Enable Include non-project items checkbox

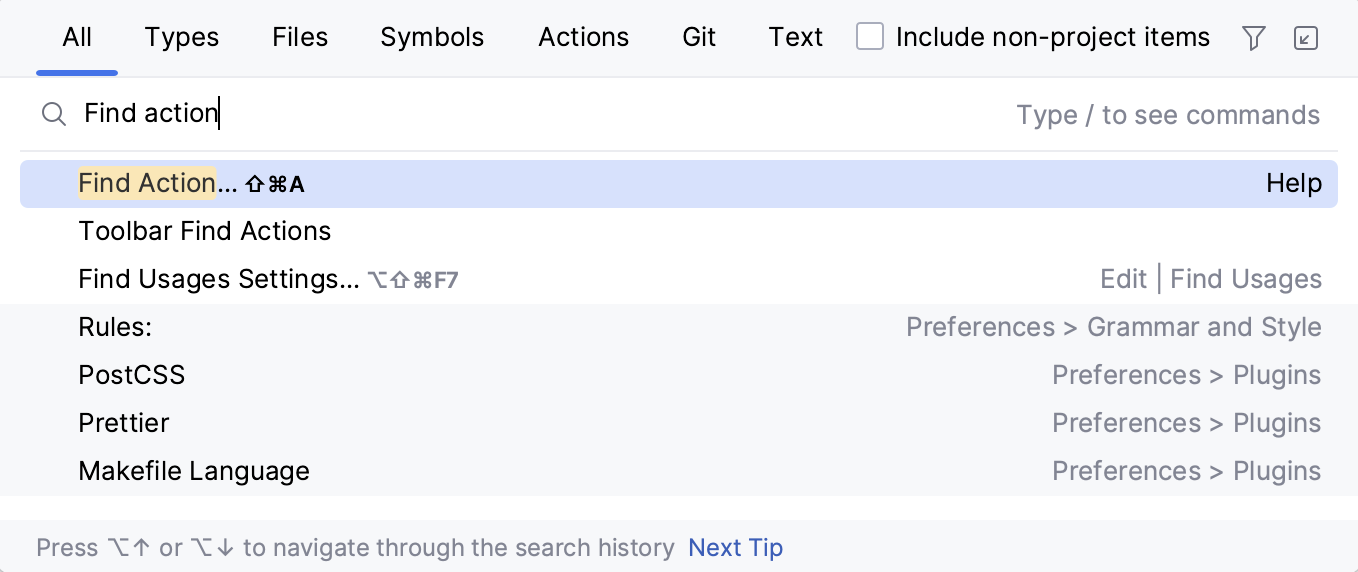[870, 38]
